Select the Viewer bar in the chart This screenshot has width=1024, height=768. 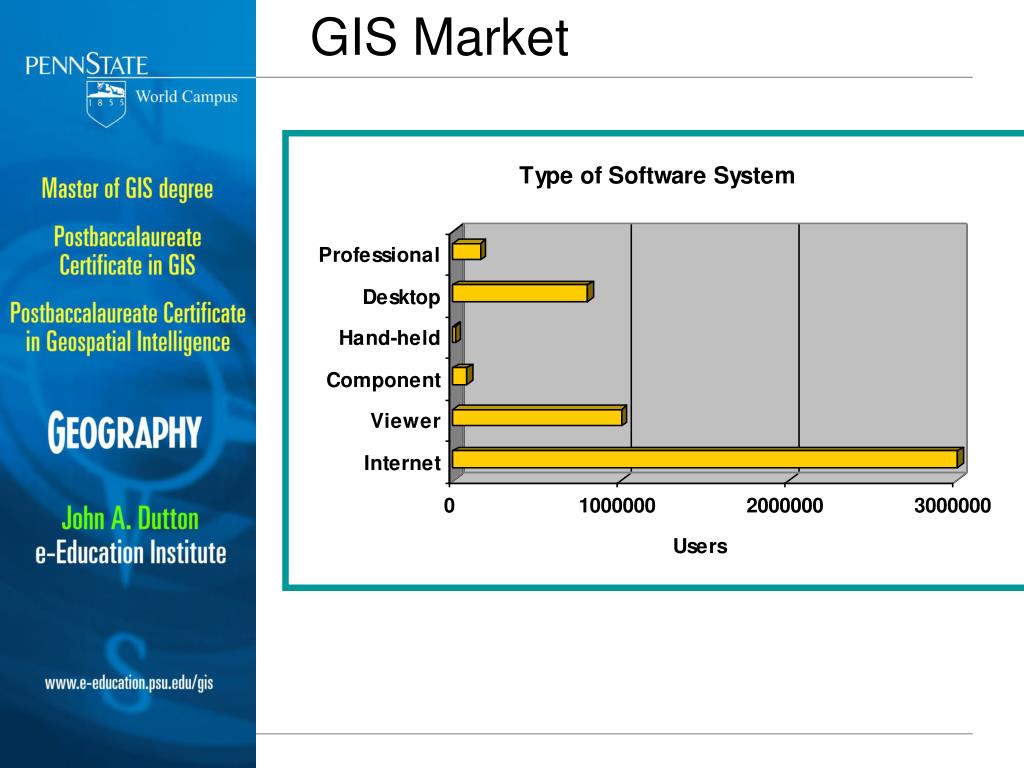(539, 416)
